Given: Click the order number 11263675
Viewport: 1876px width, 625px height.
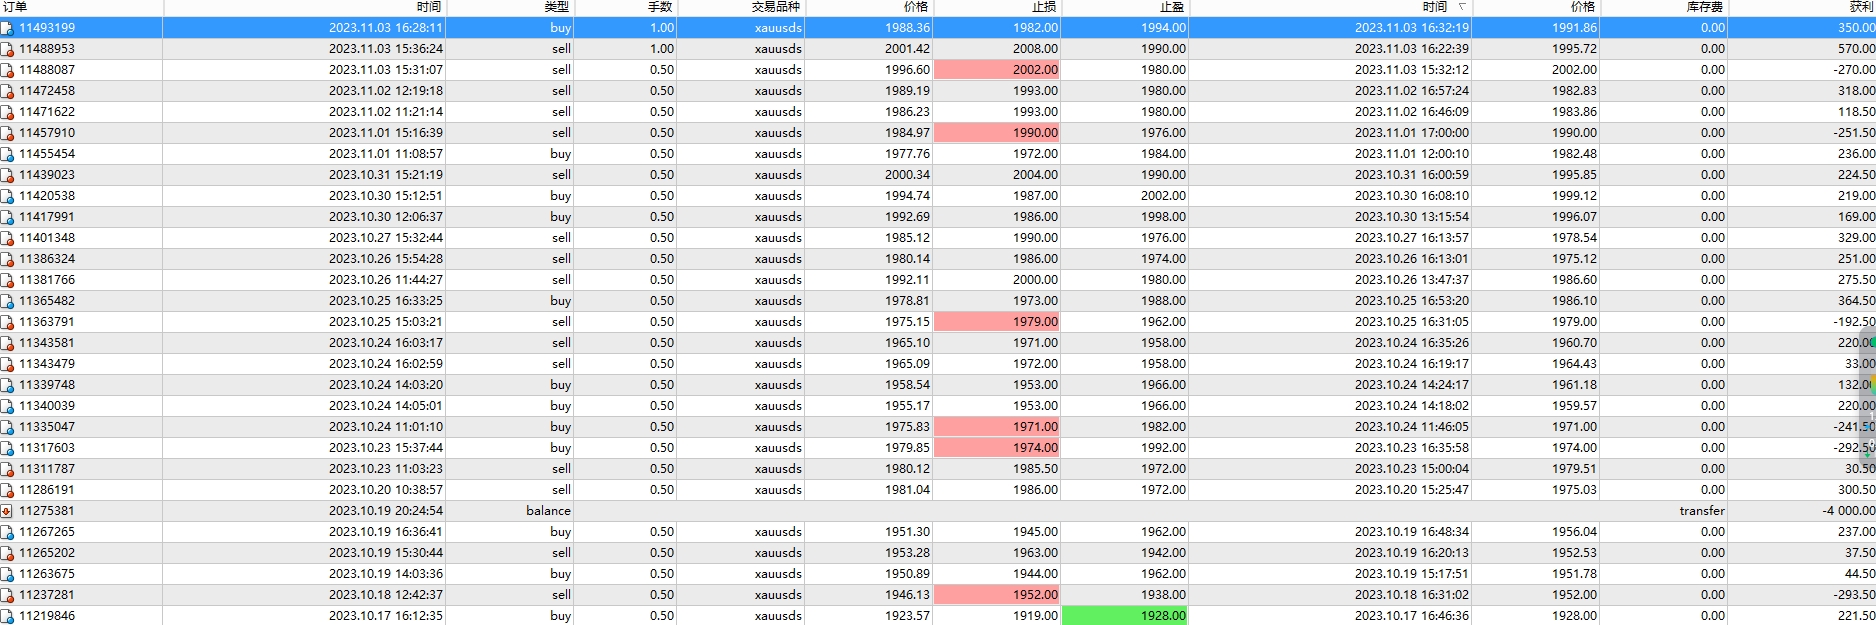Looking at the screenshot, I should (47, 574).
